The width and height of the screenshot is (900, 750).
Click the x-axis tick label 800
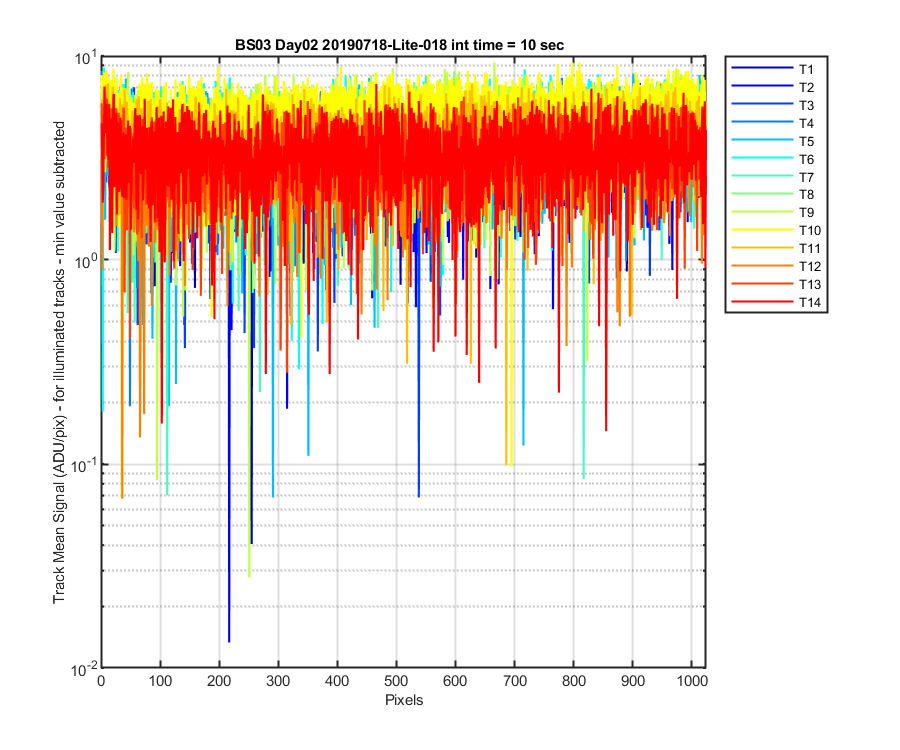tap(573, 681)
